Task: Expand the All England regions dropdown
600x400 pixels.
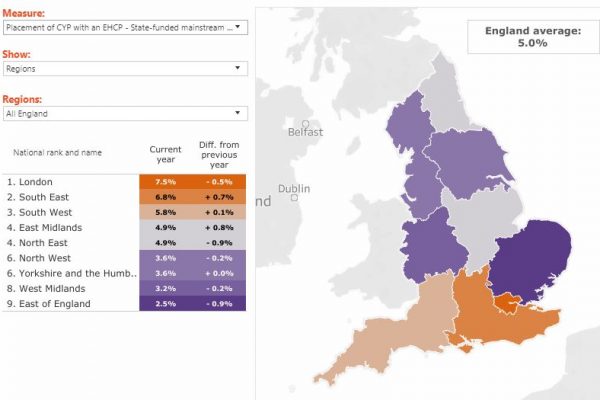Action: coord(125,114)
